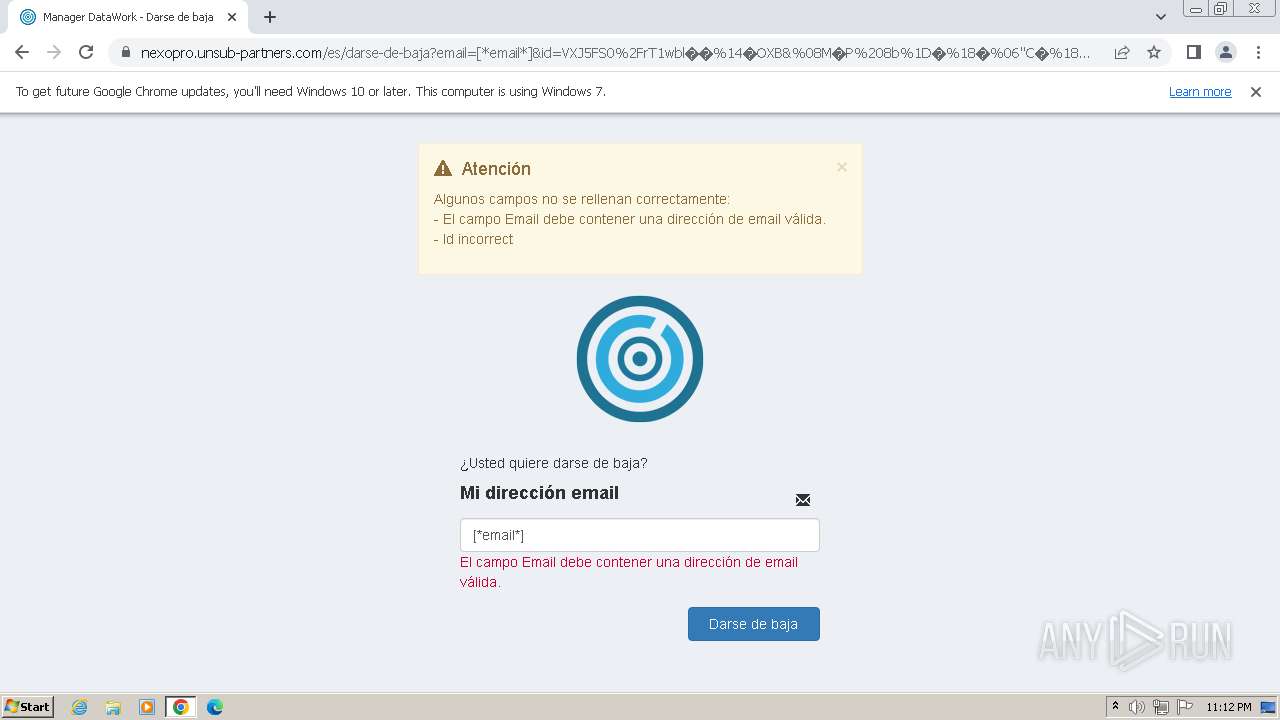This screenshot has width=1280, height=720.
Task: Launch Microsoft Edge from taskbar
Action: tap(215, 707)
